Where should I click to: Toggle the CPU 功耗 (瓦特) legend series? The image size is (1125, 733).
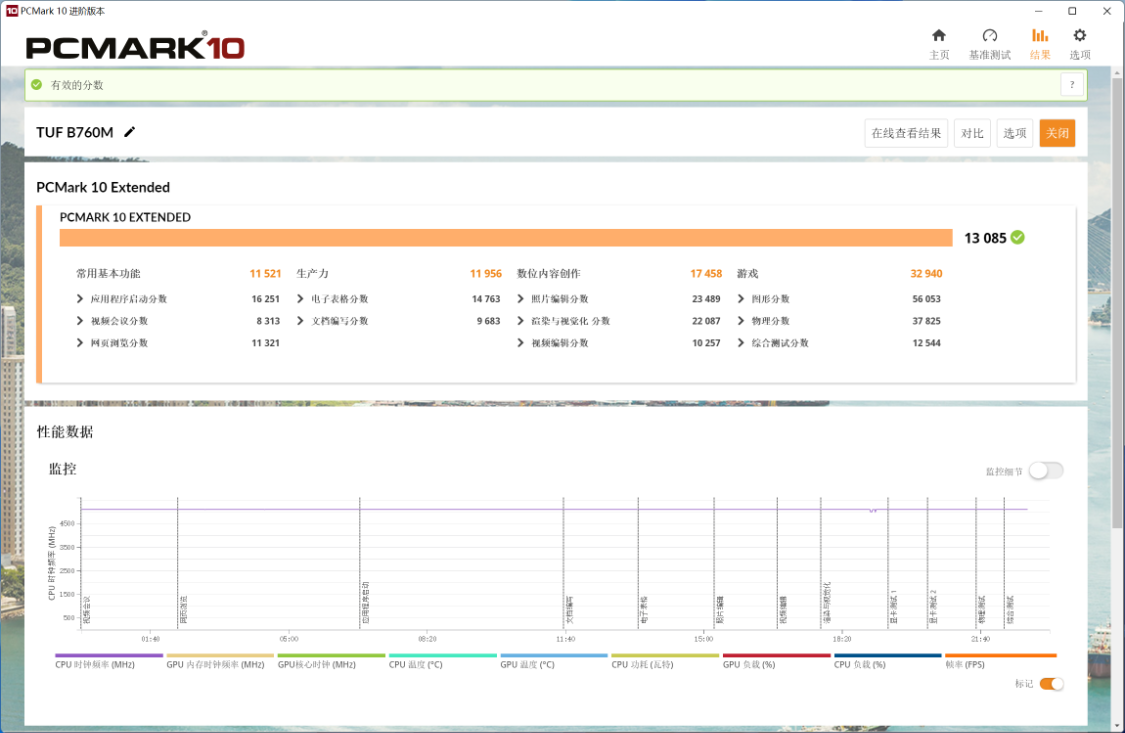coord(665,661)
